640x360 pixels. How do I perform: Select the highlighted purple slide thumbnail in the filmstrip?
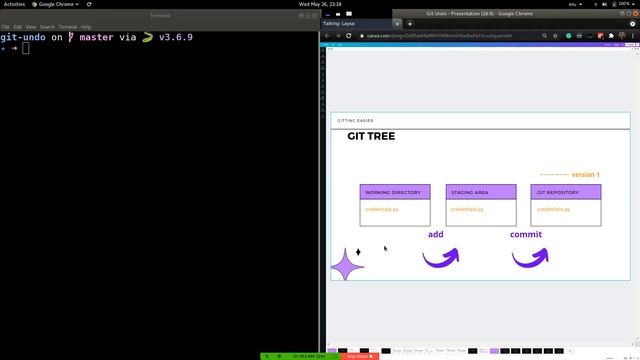click(494, 351)
